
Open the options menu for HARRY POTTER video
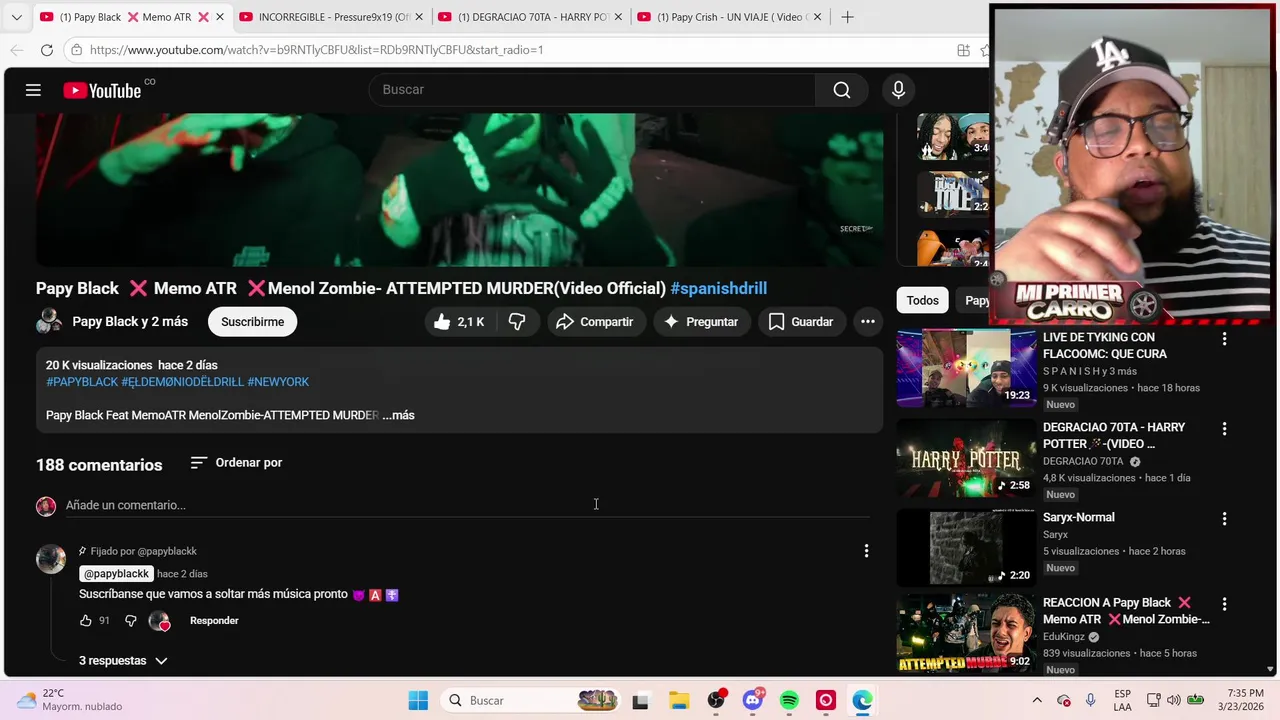pyautogui.click(x=1224, y=429)
